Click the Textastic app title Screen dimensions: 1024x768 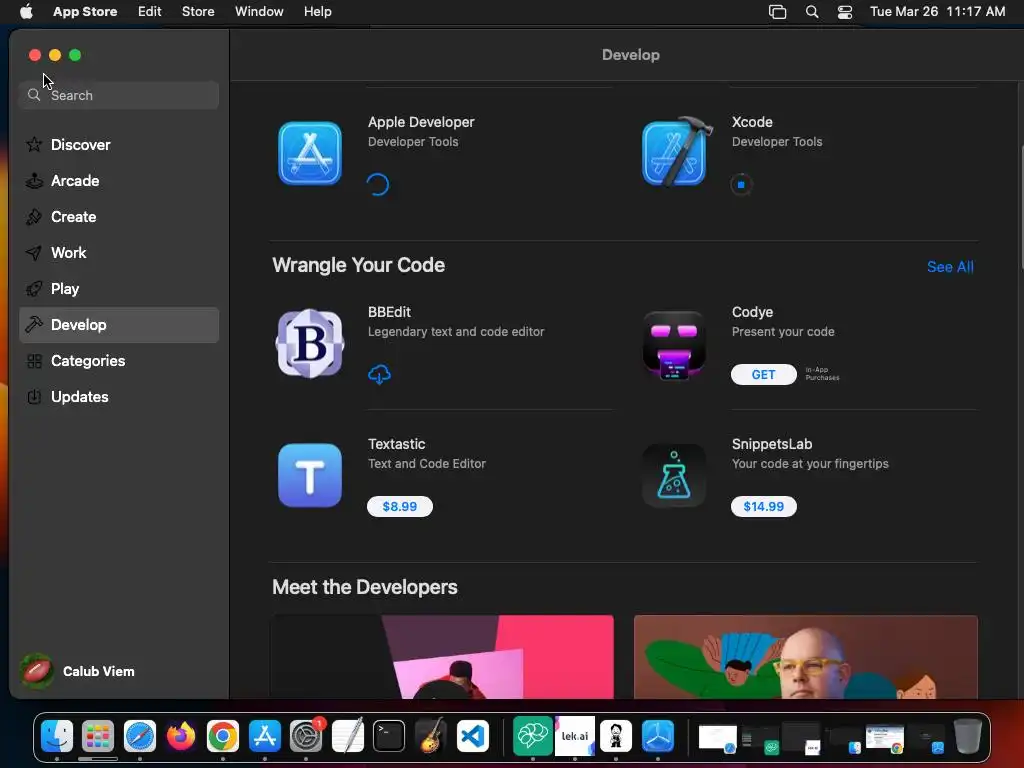396,444
